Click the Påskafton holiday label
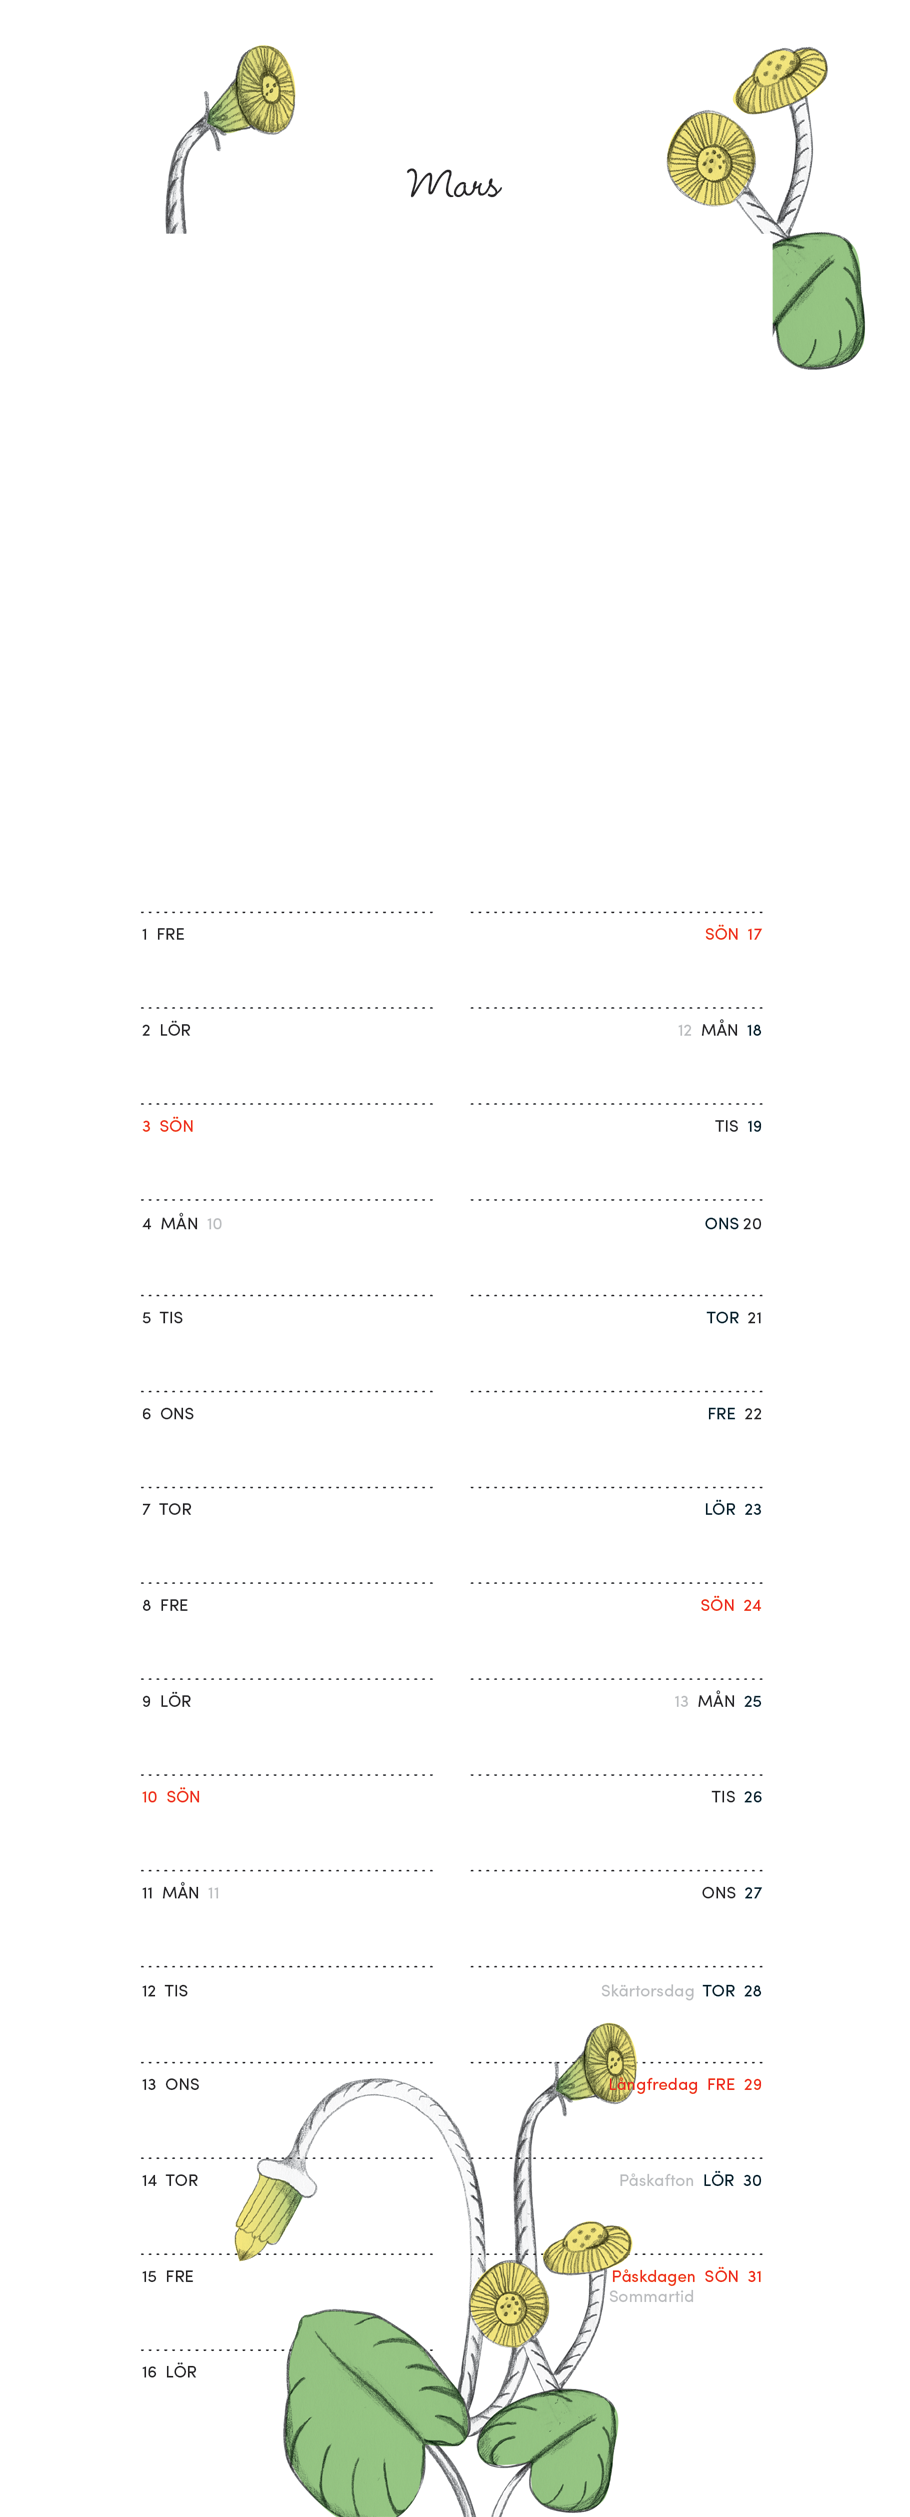 656,2180
